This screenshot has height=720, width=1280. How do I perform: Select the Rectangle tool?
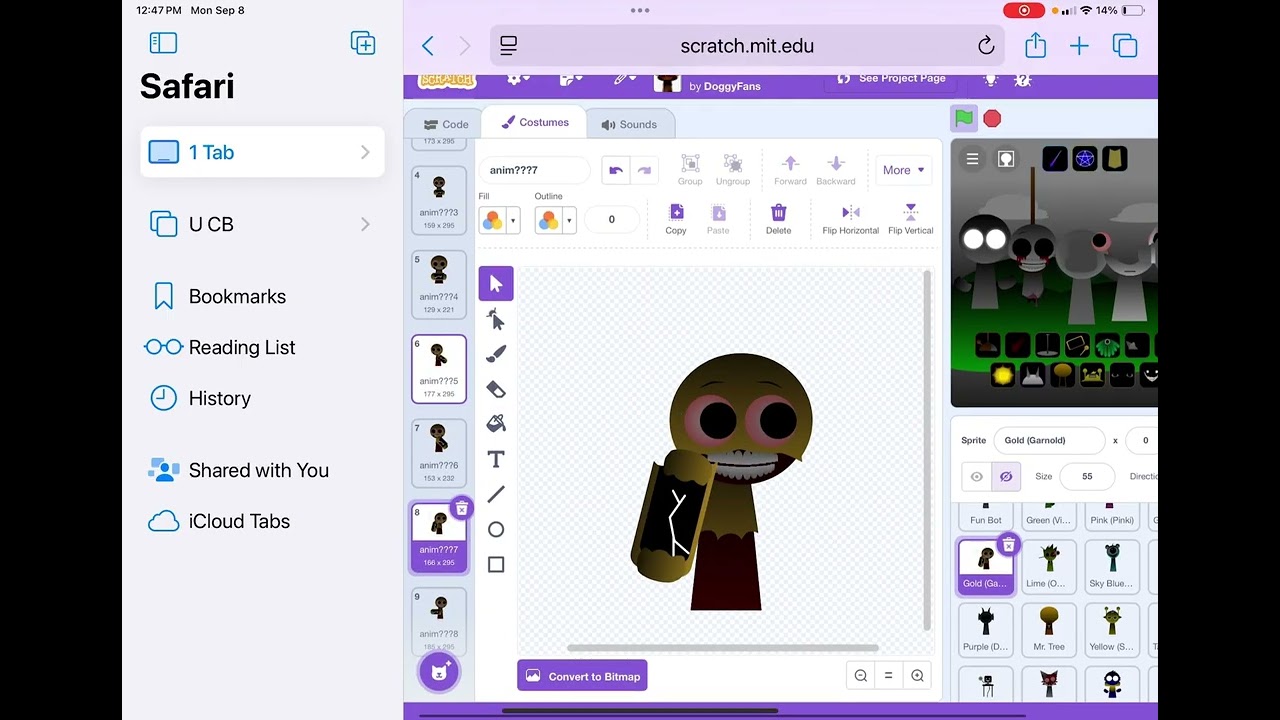click(x=496, y=564)
